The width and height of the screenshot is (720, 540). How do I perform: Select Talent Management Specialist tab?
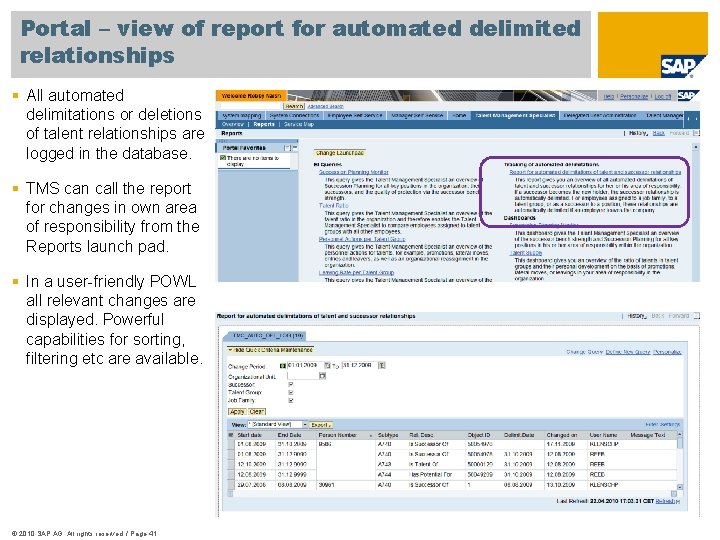coord(515,115)
